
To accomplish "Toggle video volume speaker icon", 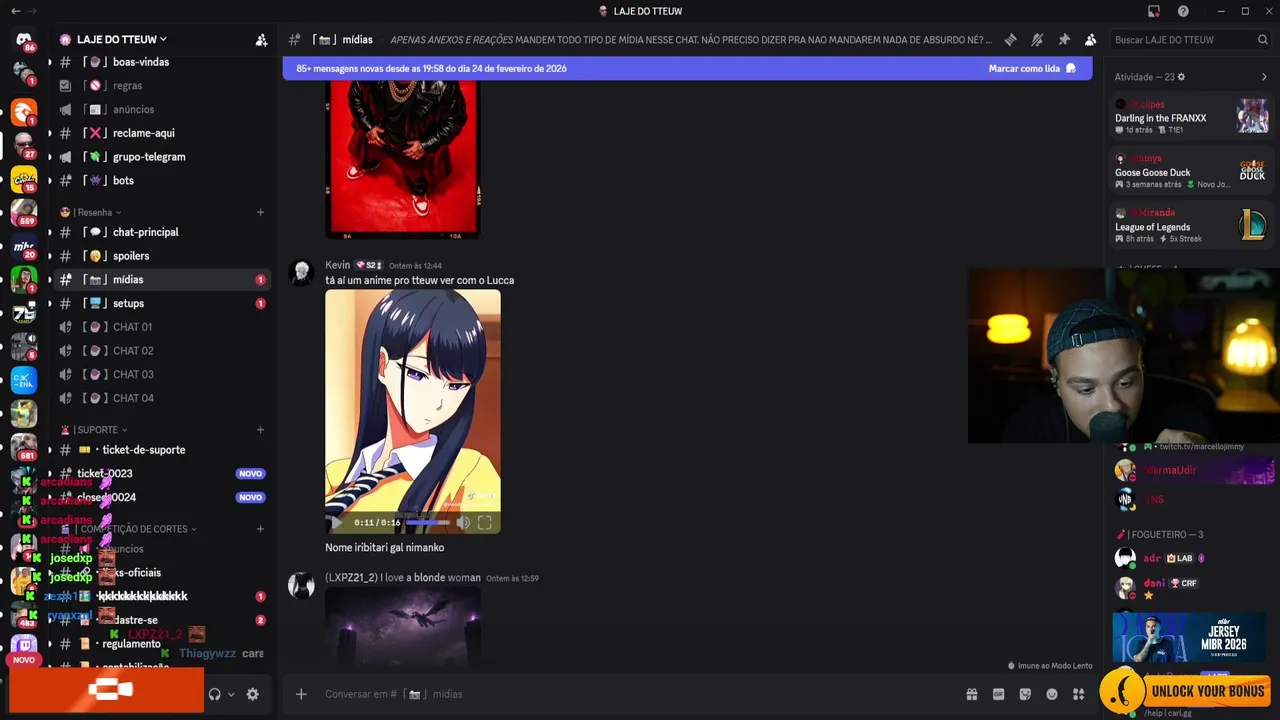I will coord(463,522).
